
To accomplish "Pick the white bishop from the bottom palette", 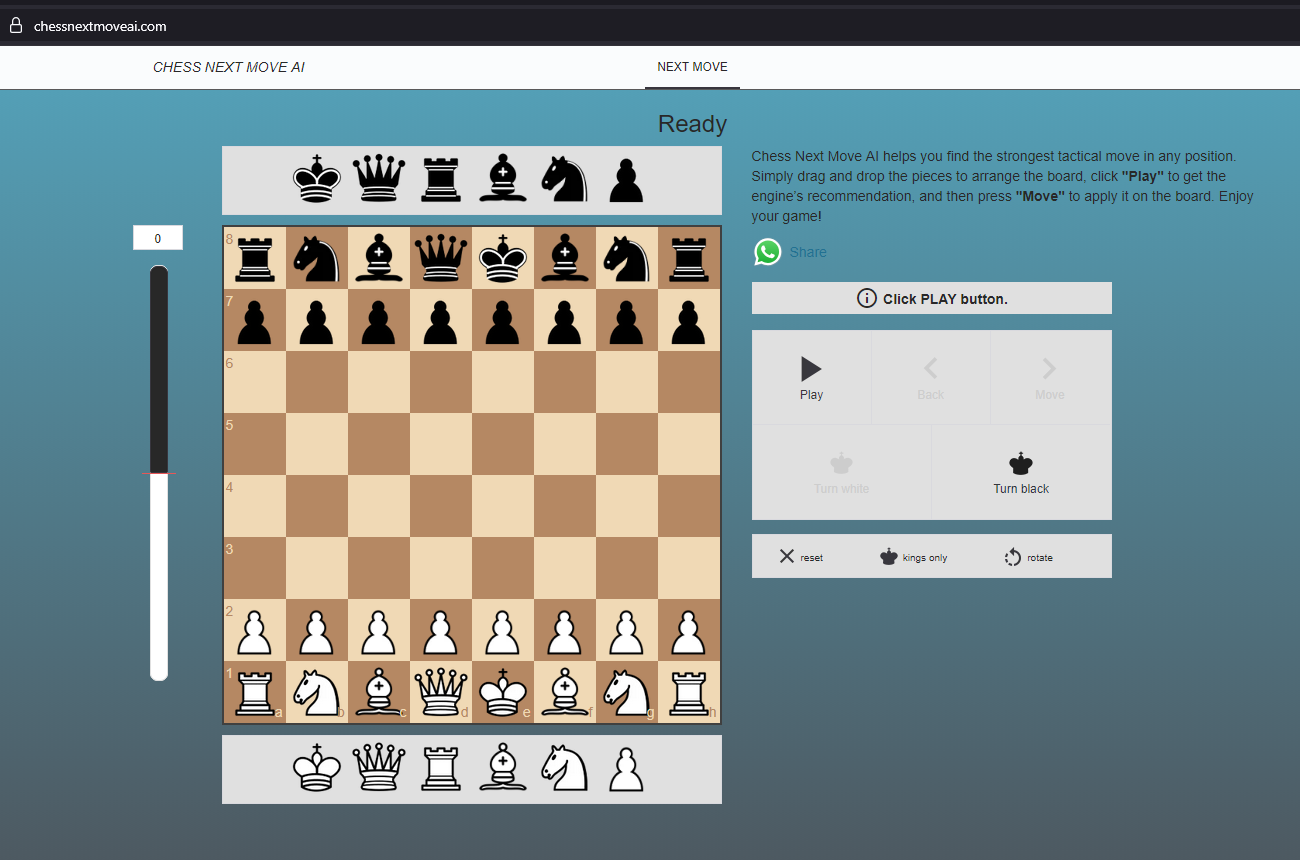I will click(x=503, y=768).
